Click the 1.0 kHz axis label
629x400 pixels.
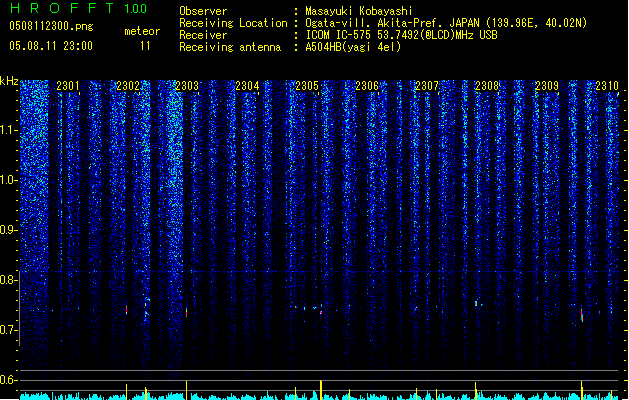click(9, 180)
